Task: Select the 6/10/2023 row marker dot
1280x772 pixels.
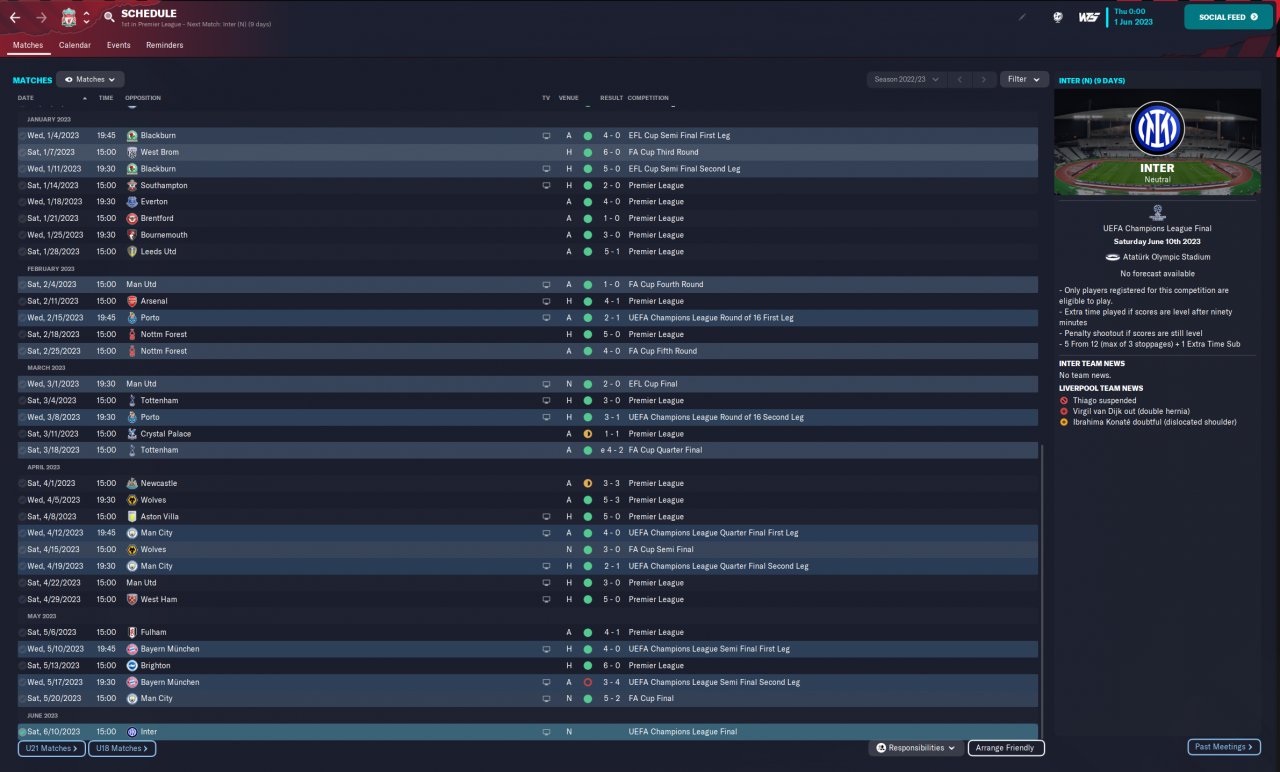Action: [22, 732]
